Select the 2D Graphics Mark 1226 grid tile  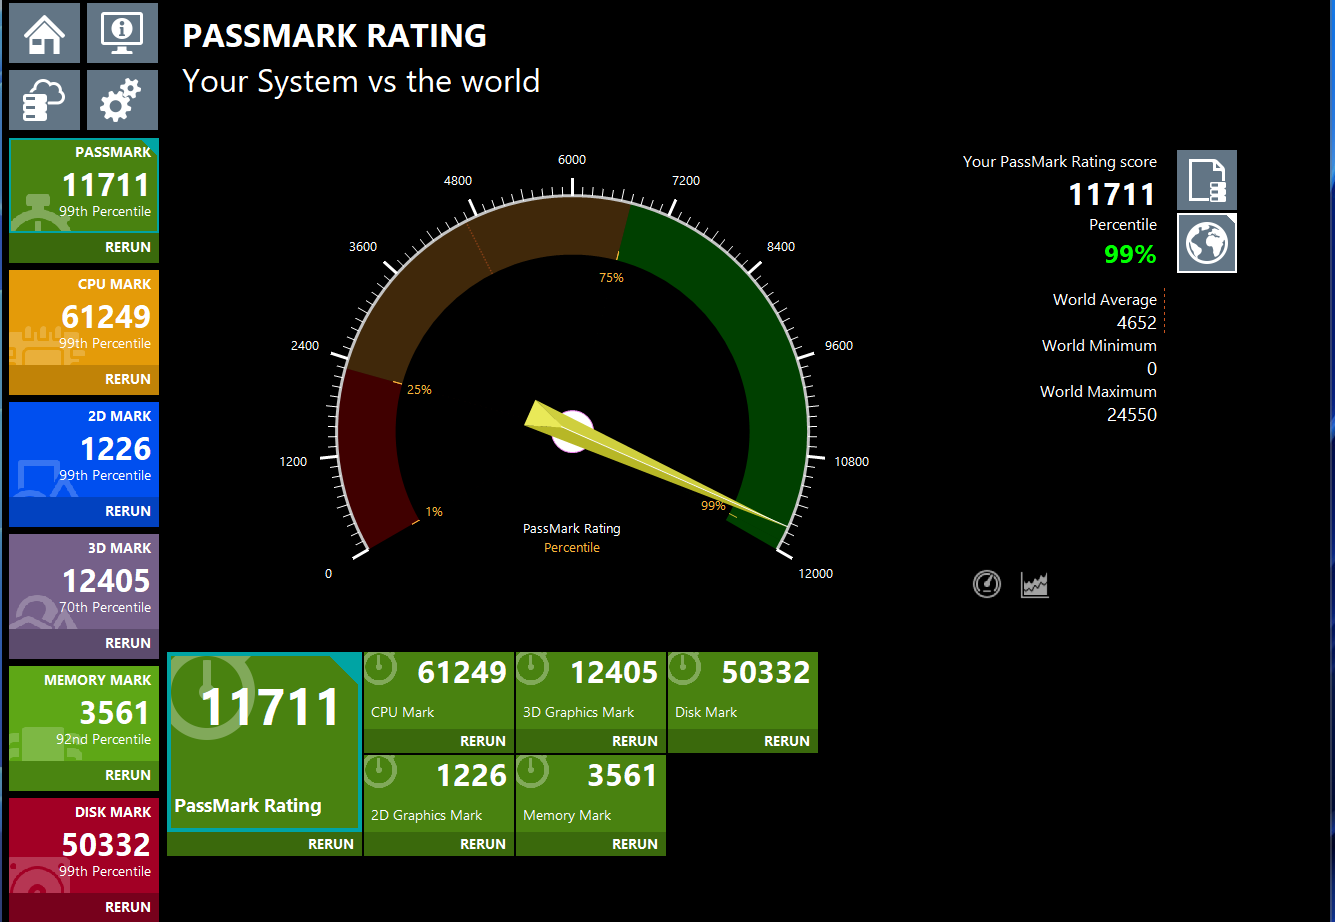(439, 794)
